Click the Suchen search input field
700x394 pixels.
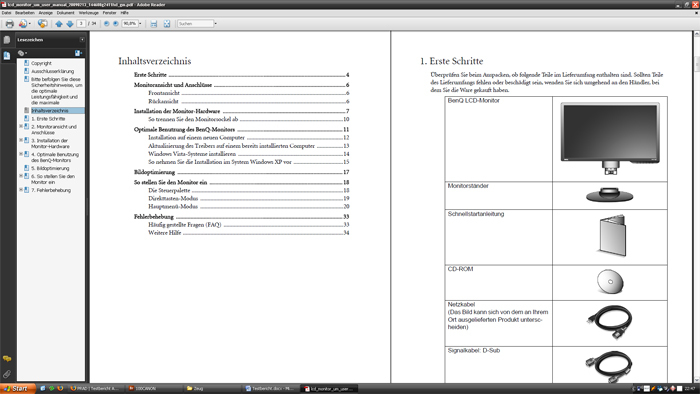pos(195,24)
